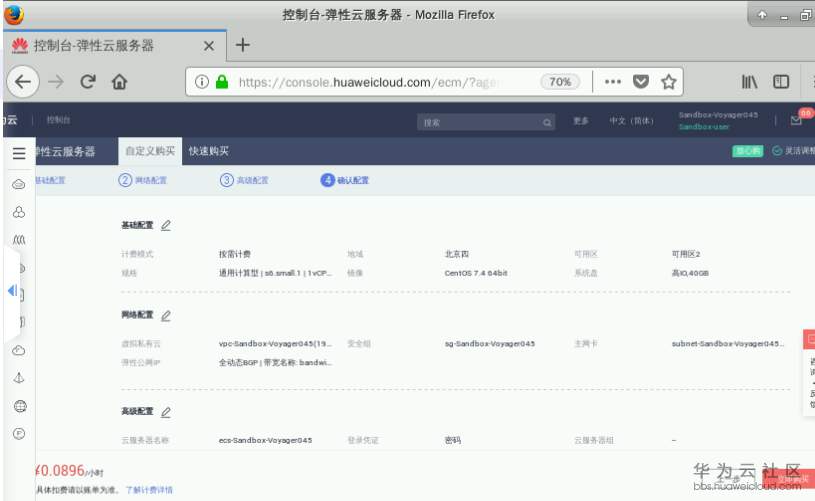Open the Firefox Library icon
815x501 pixels.
(x=749, y=82)
